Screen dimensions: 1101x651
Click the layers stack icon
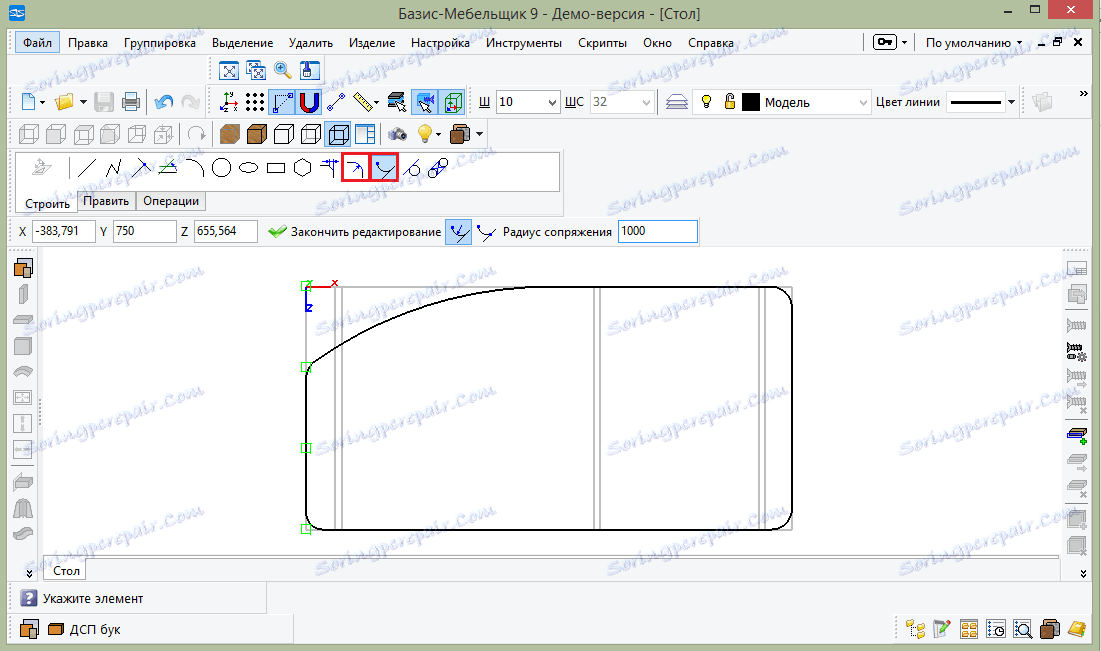[x=676, y=103]
